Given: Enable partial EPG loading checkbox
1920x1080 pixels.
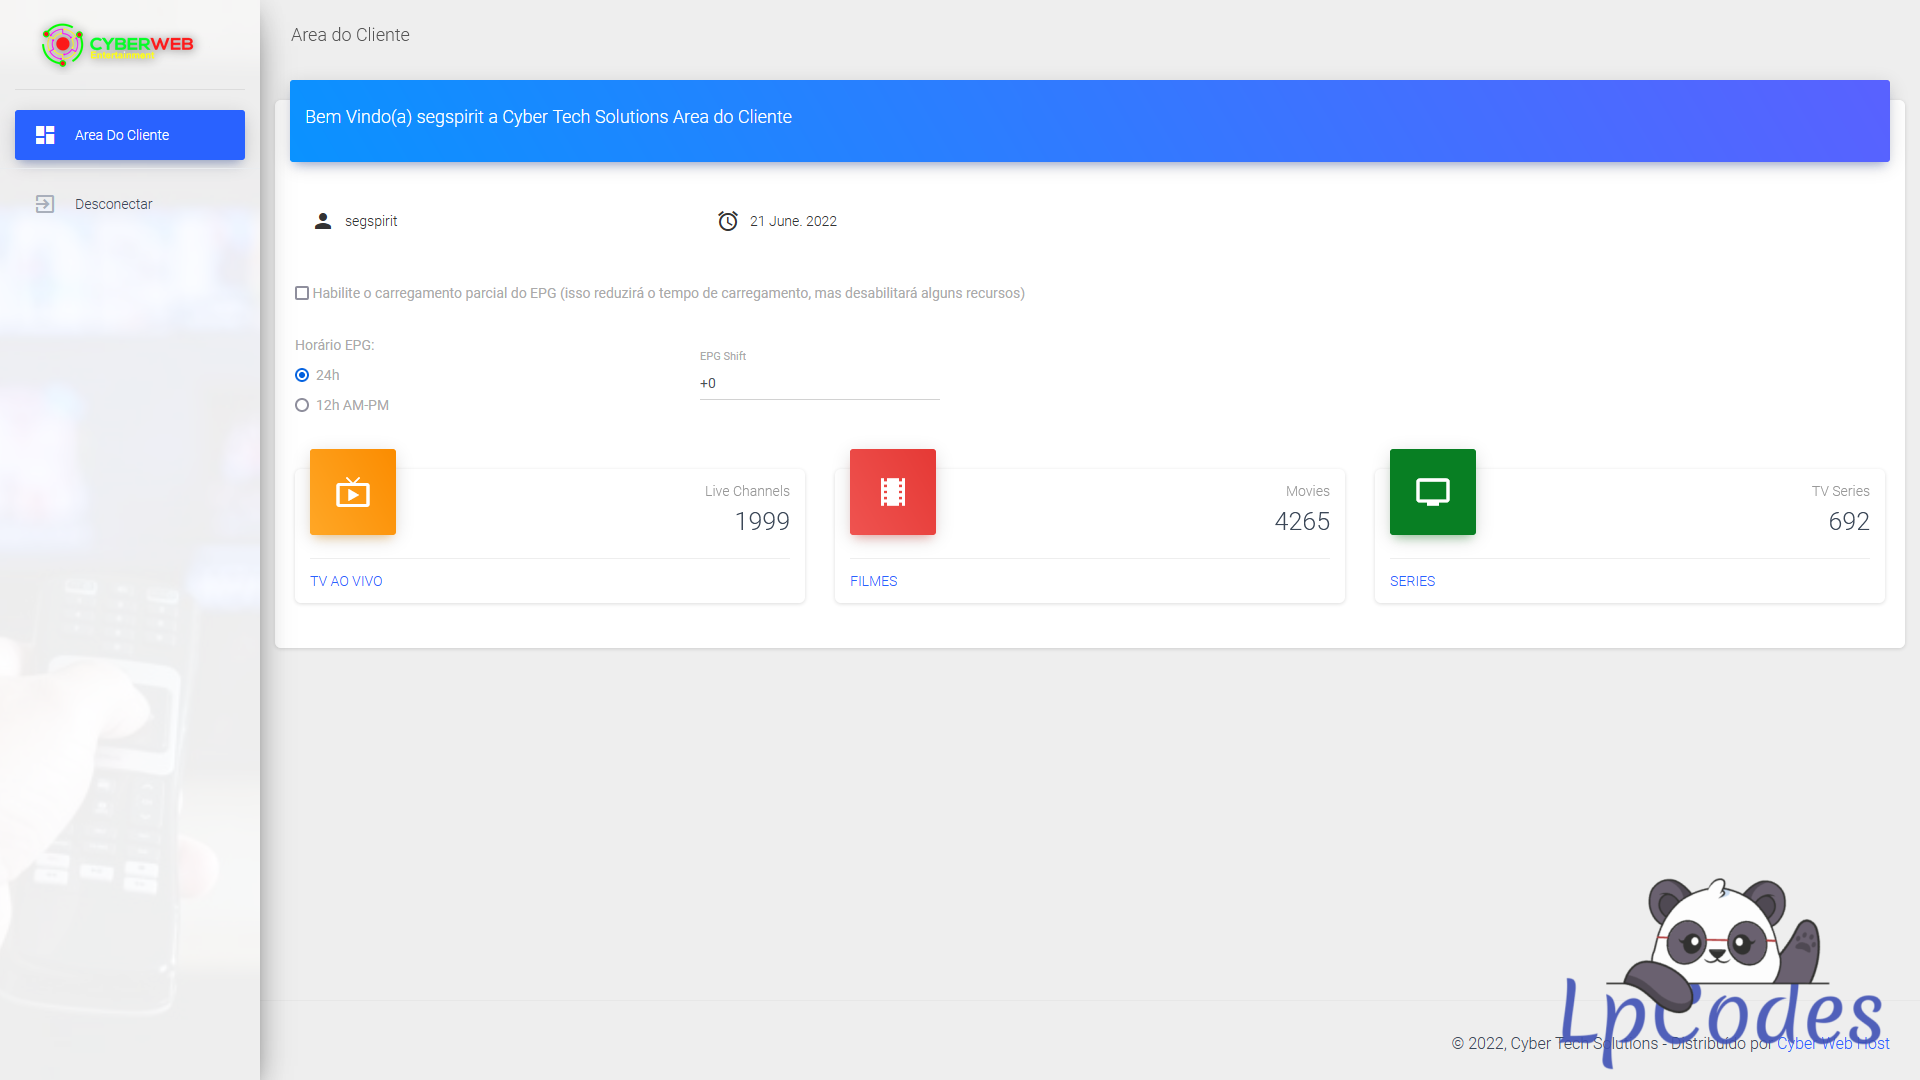Looking at the screenshot, I should click(x=302, y=293).
